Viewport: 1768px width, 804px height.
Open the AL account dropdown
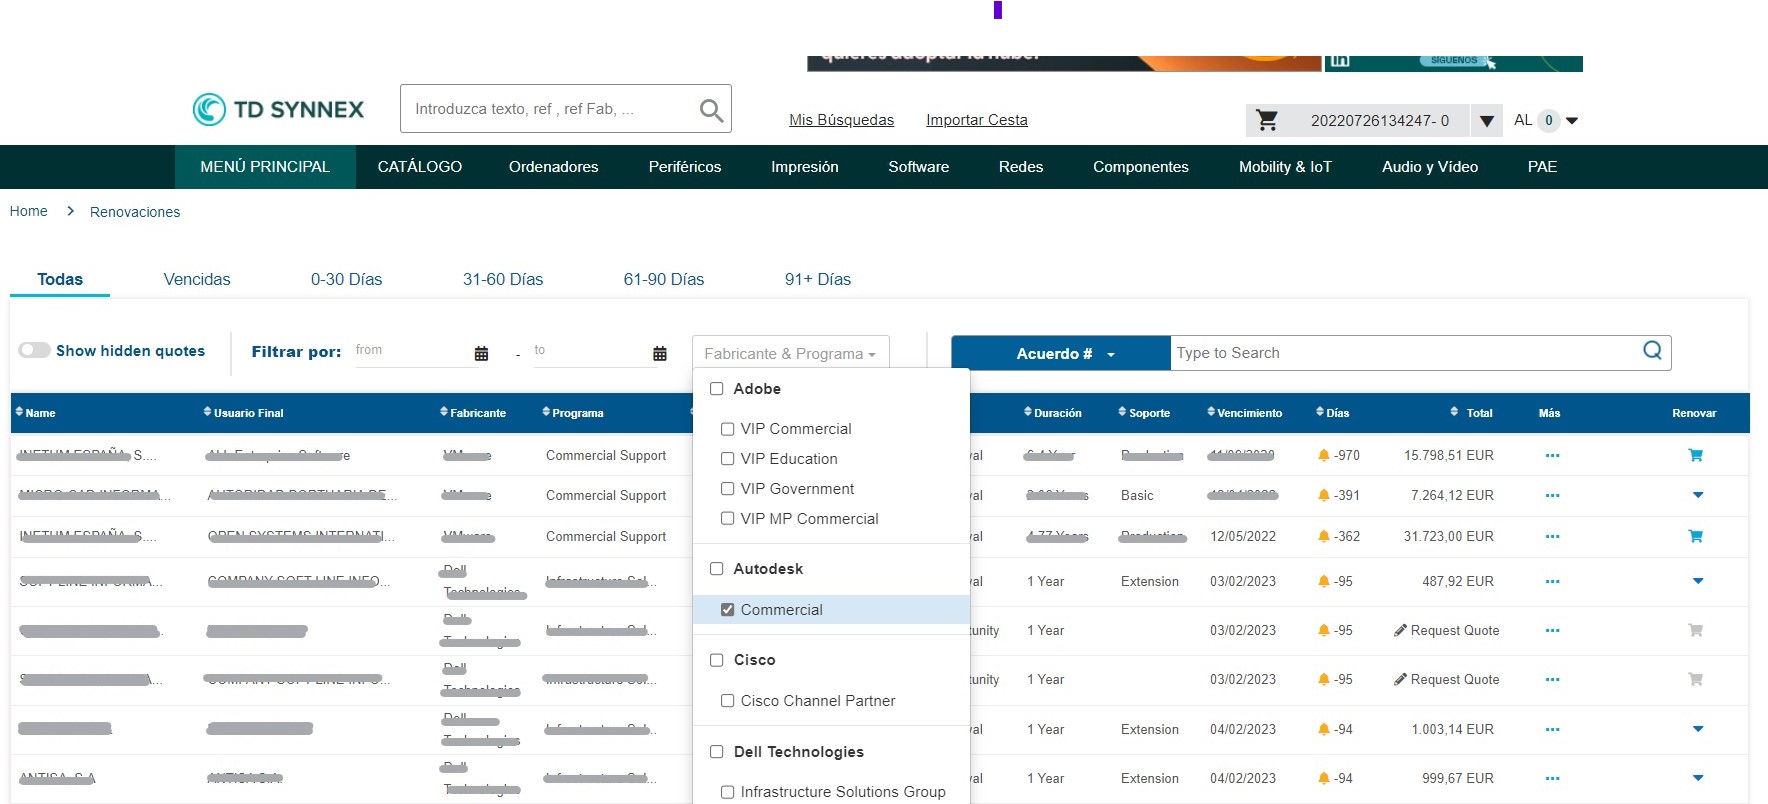(x=1547, y=120)
